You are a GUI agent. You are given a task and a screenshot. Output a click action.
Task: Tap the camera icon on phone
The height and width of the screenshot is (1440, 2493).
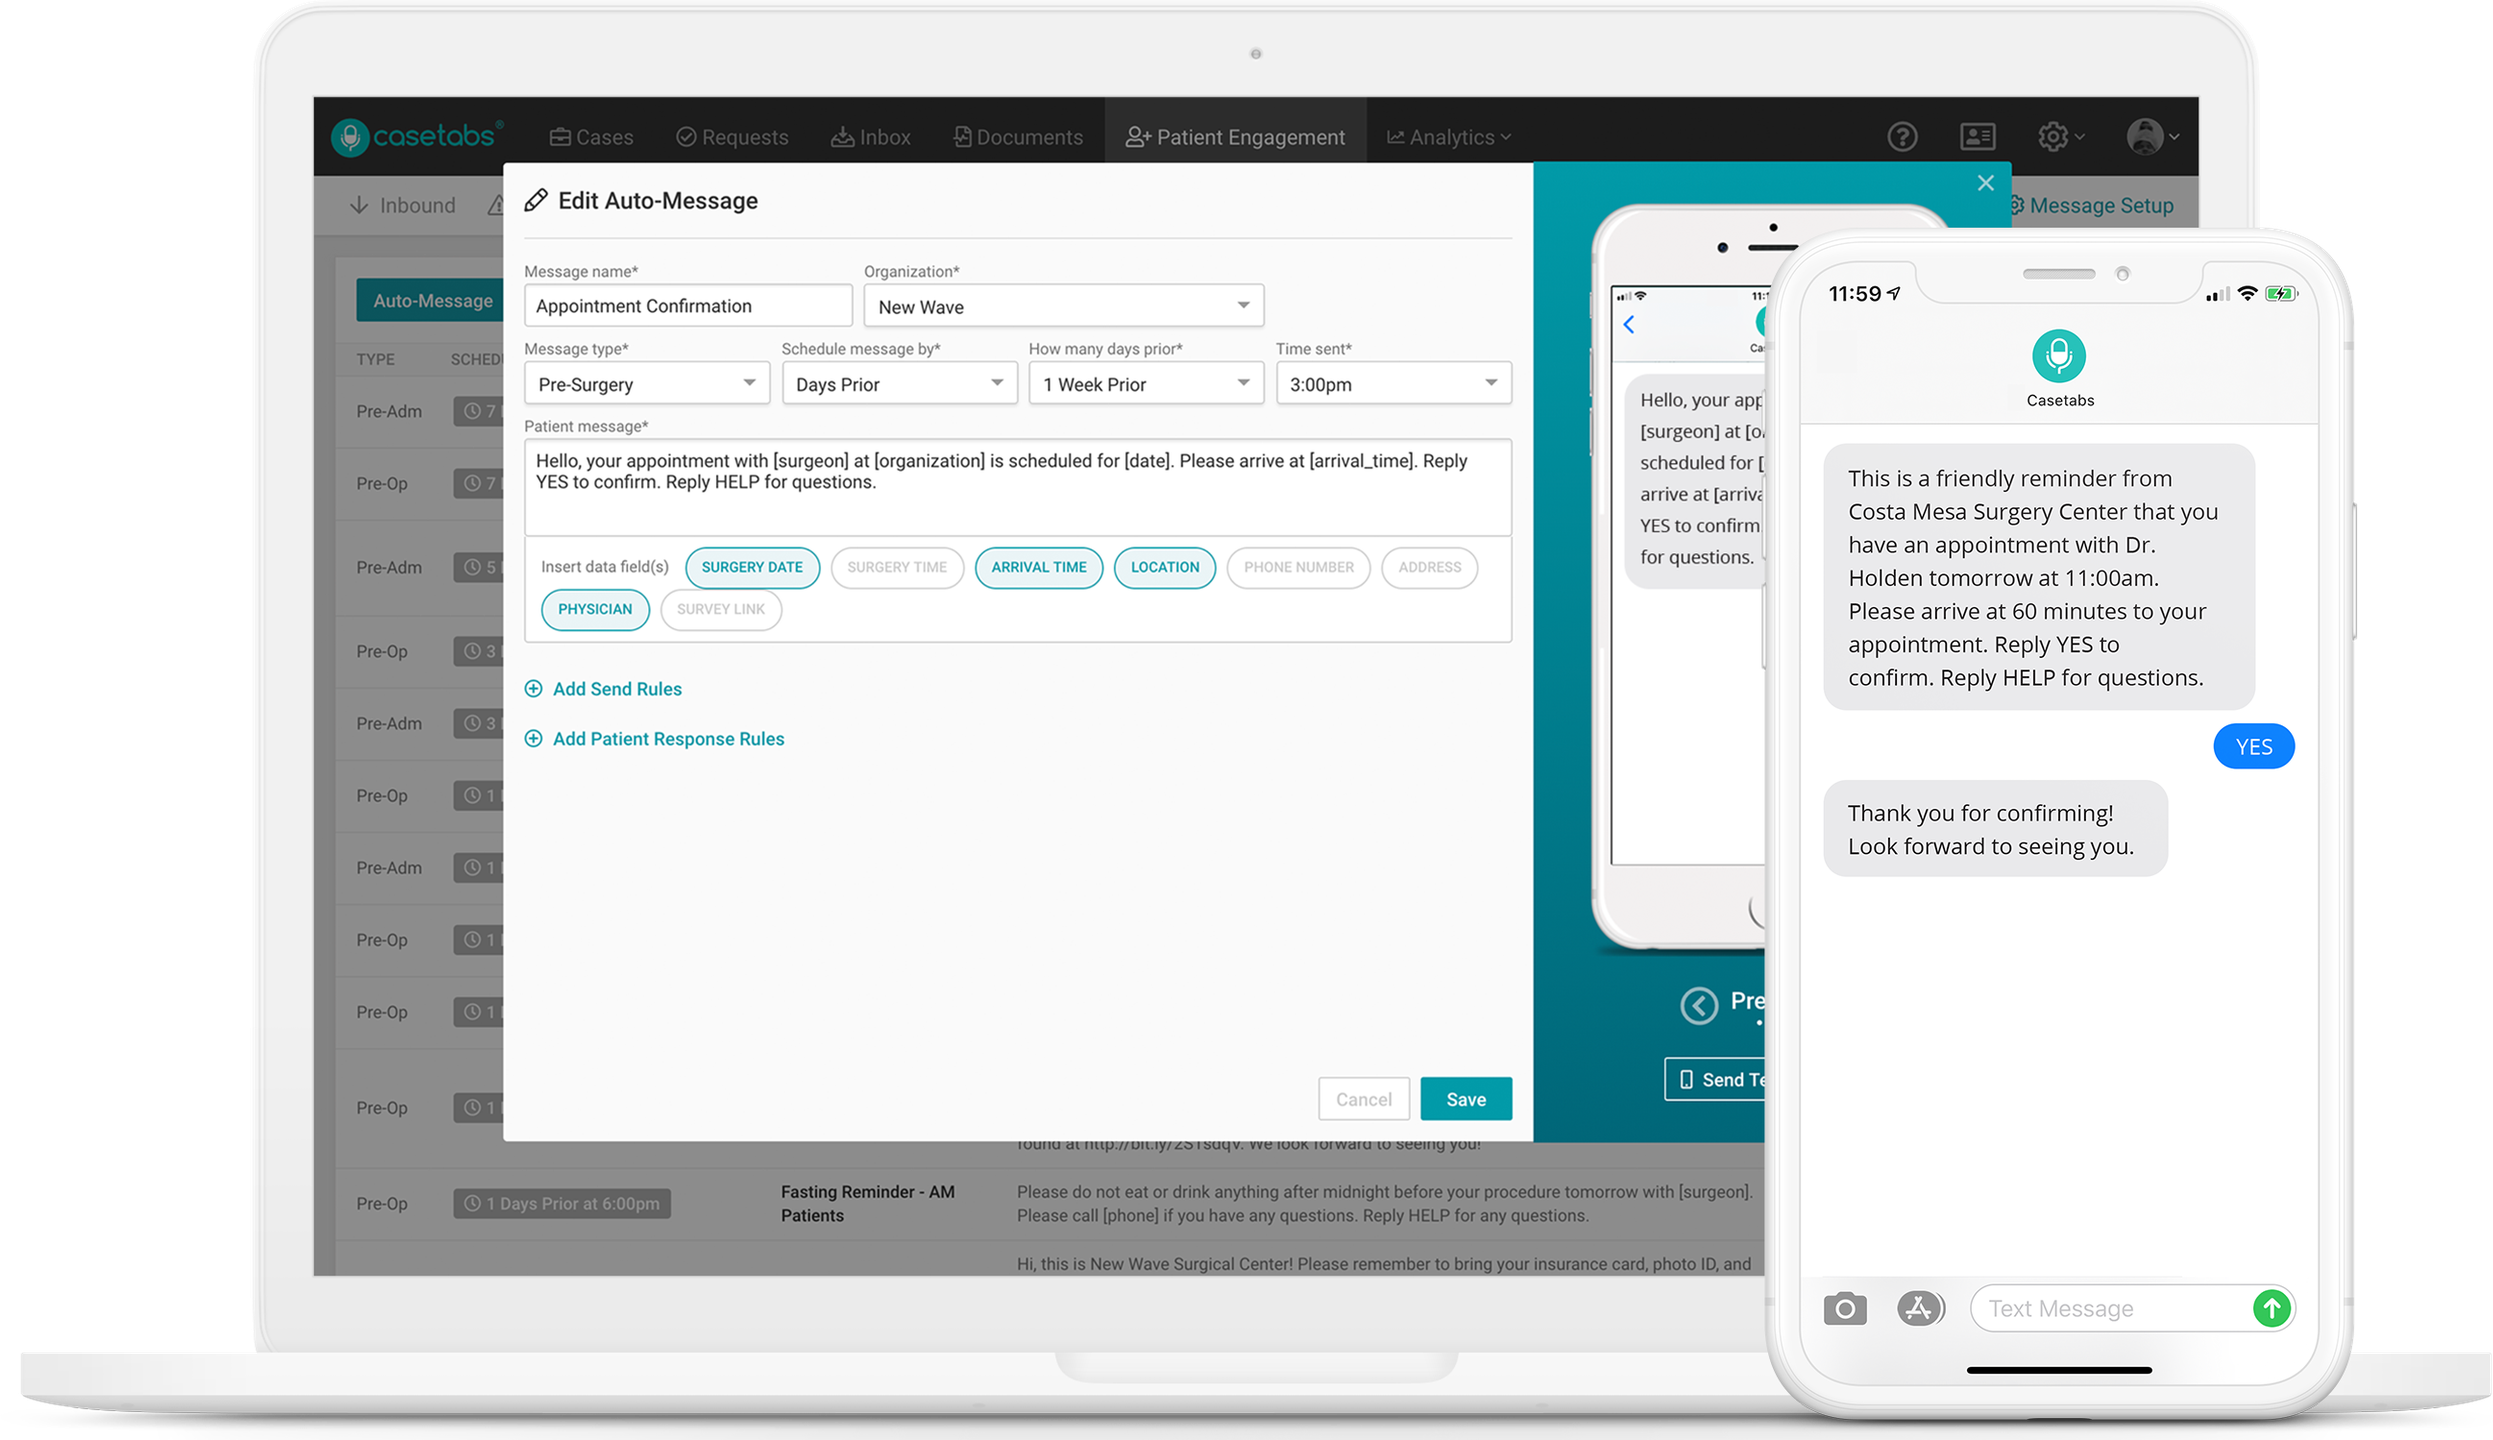1844,1308
